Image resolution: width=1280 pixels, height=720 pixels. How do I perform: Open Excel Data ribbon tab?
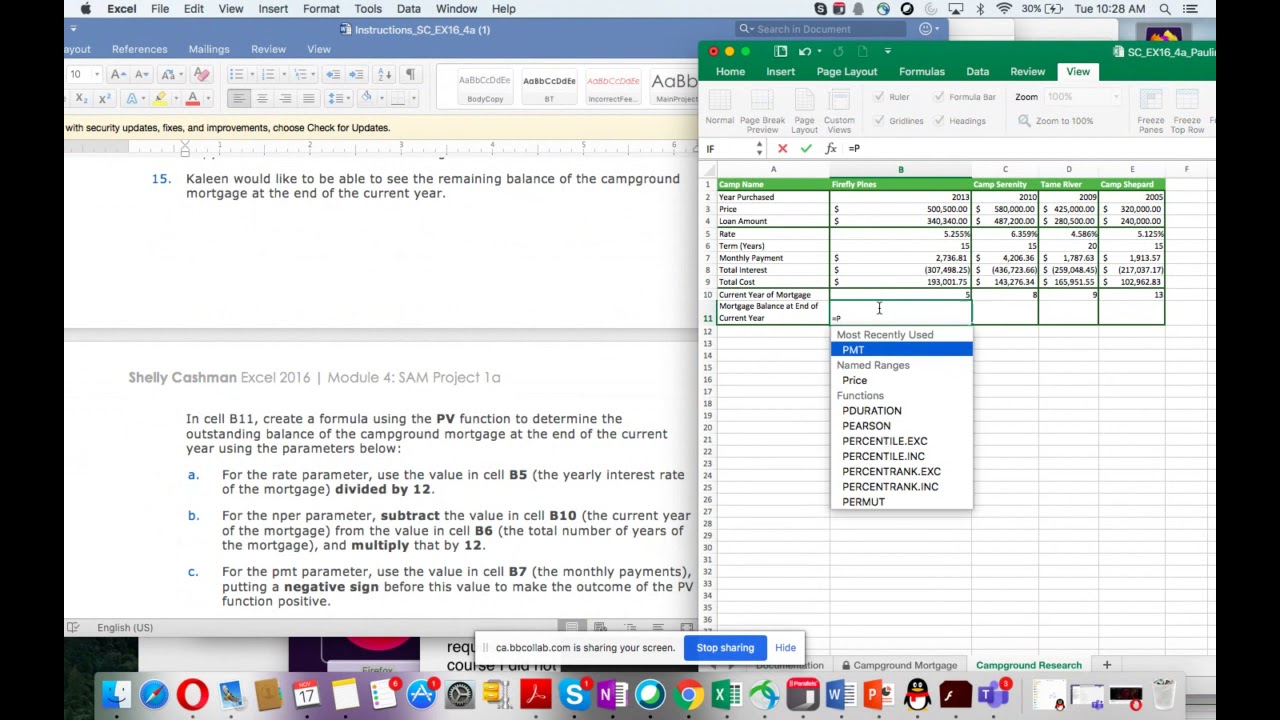977,72
